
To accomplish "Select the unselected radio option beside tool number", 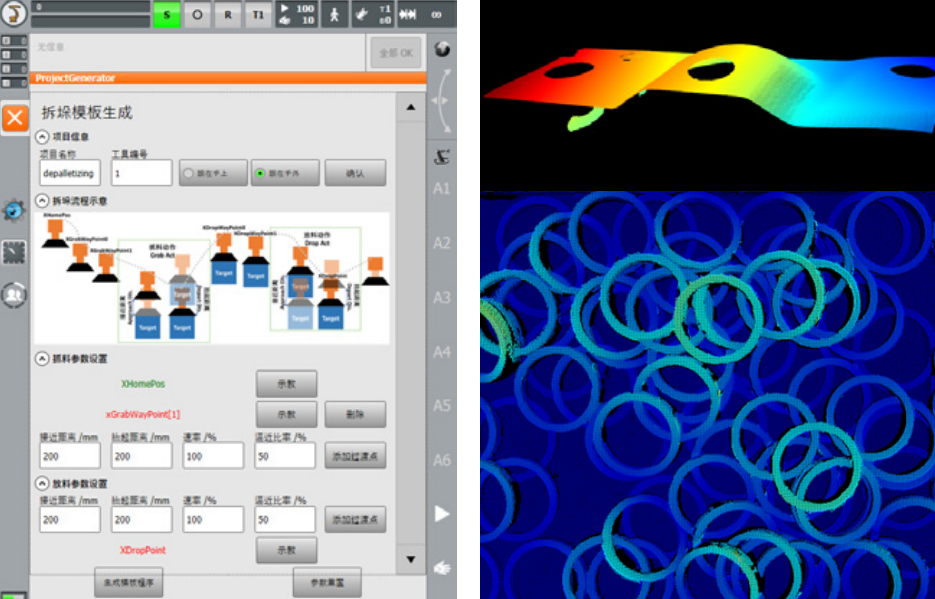I will tap(213, 173).
